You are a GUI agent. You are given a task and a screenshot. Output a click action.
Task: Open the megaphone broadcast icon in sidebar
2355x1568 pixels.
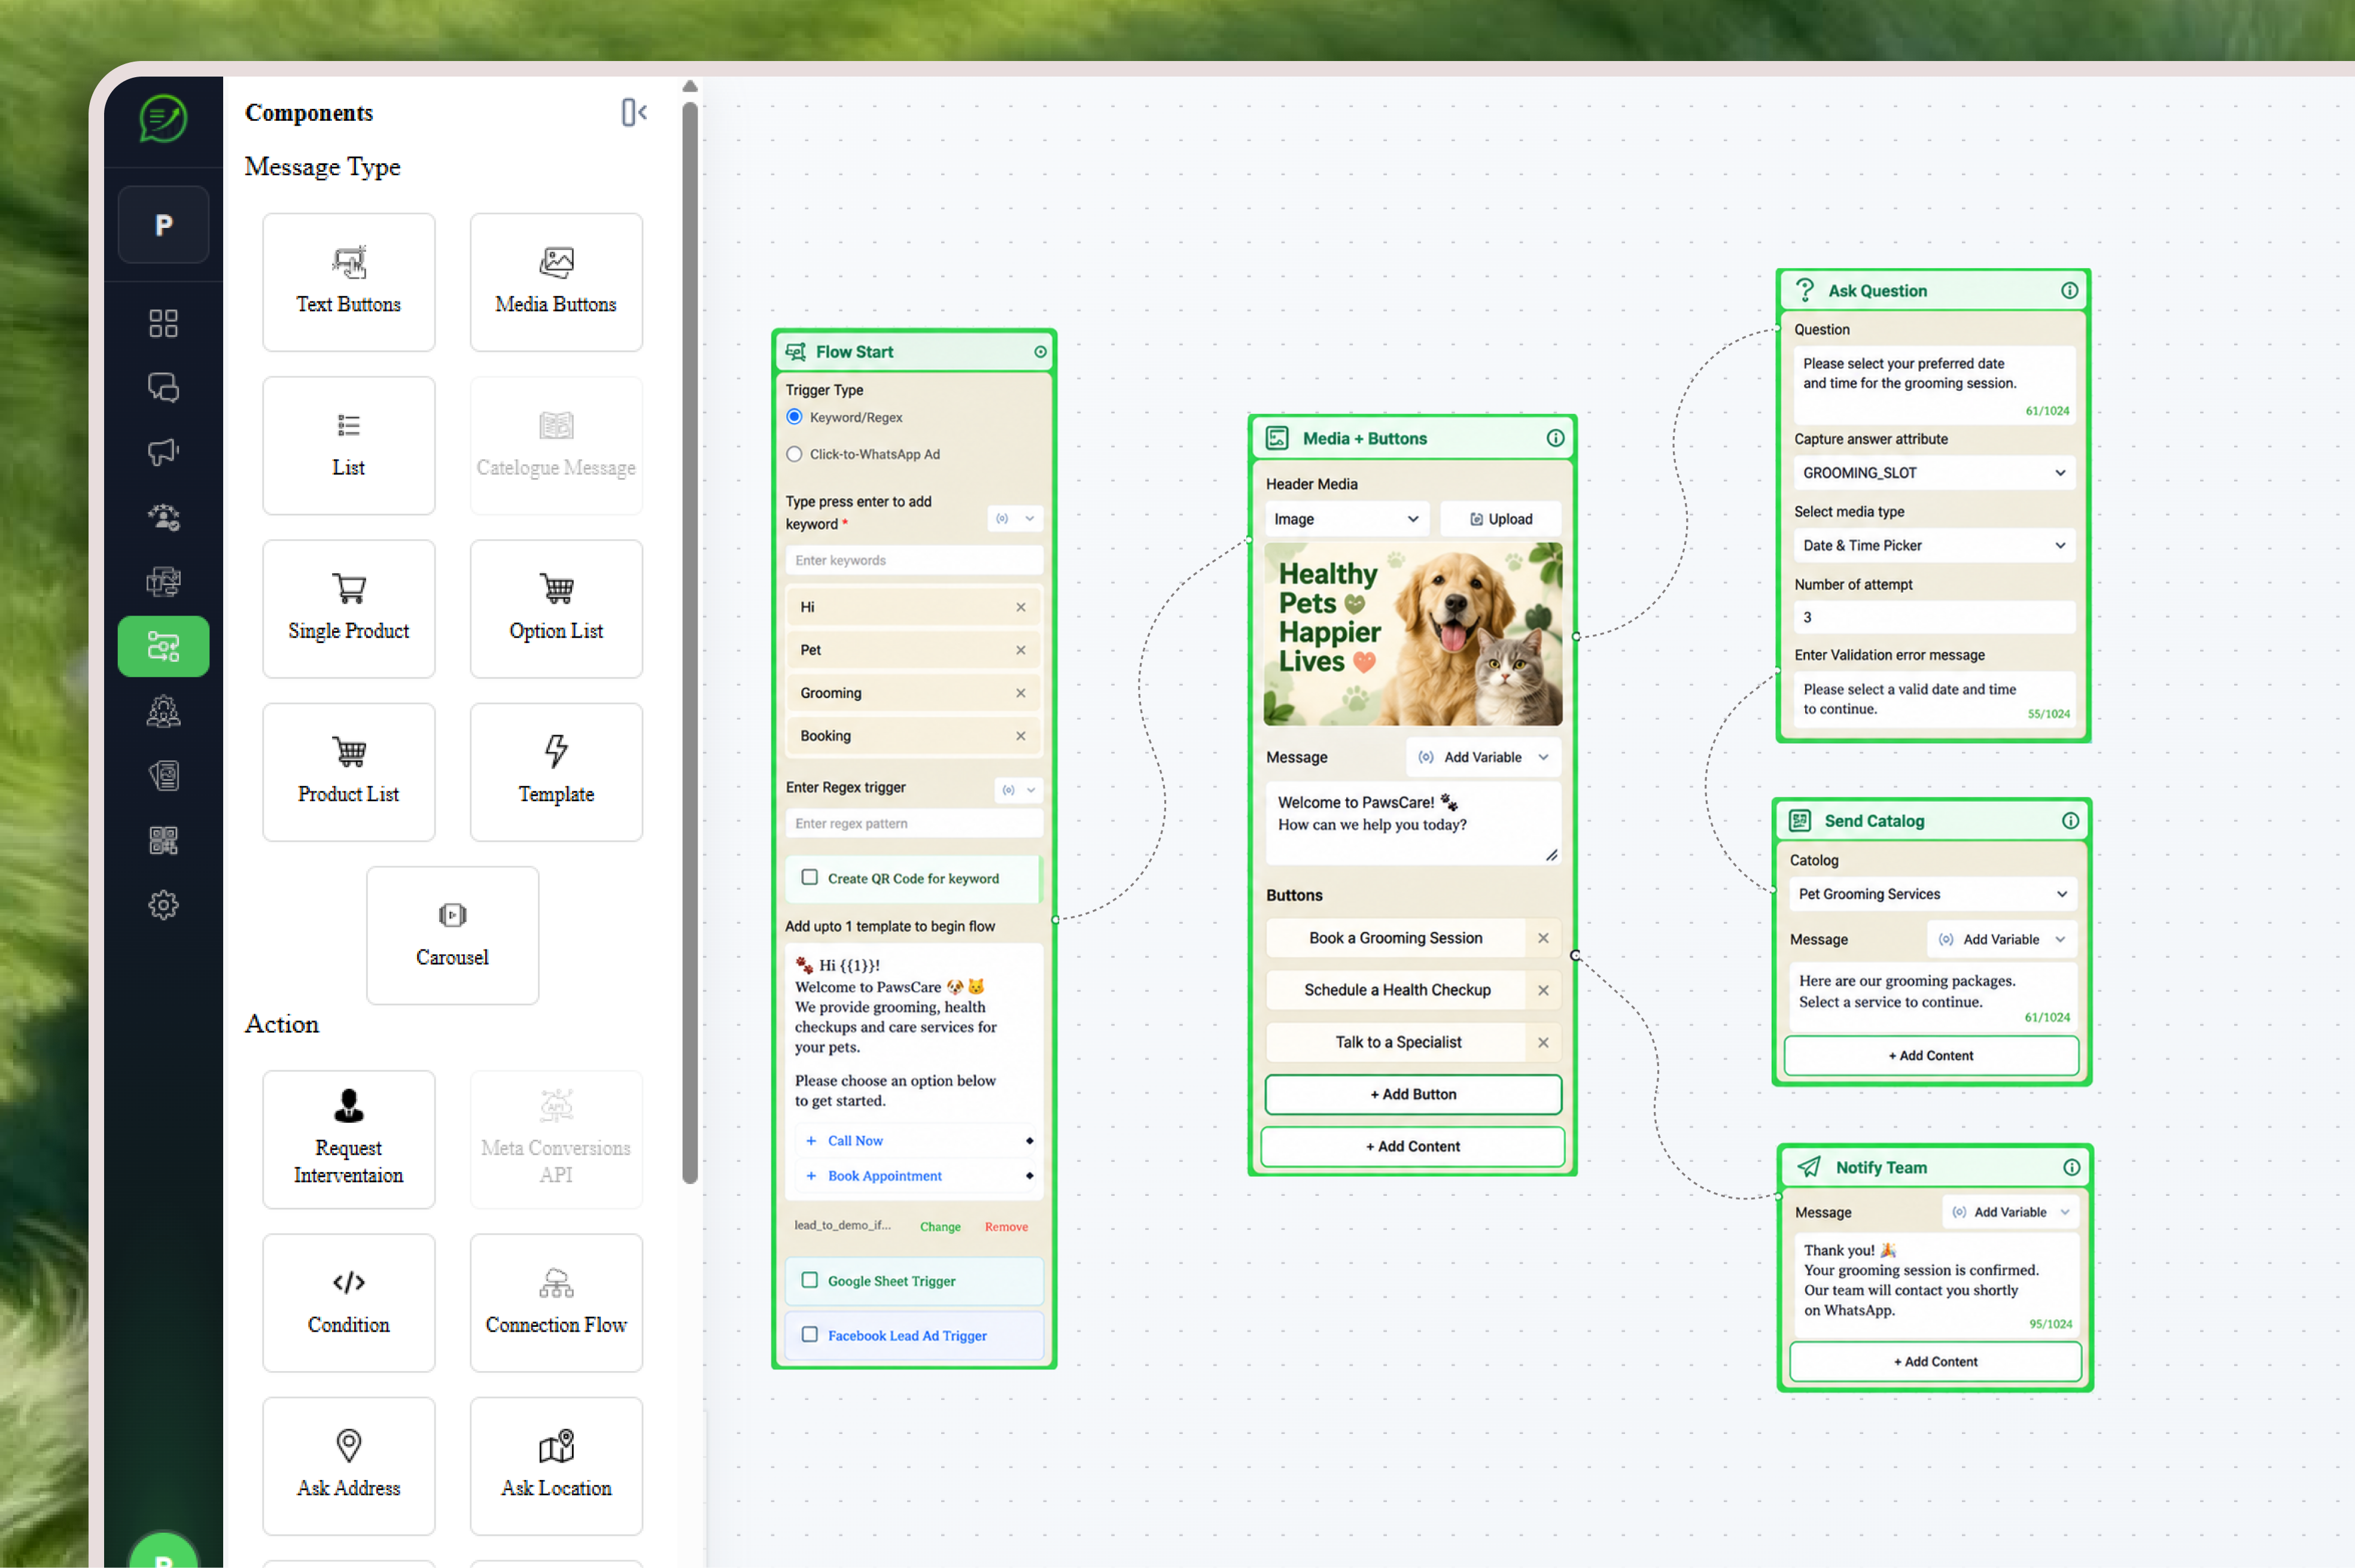163,452
